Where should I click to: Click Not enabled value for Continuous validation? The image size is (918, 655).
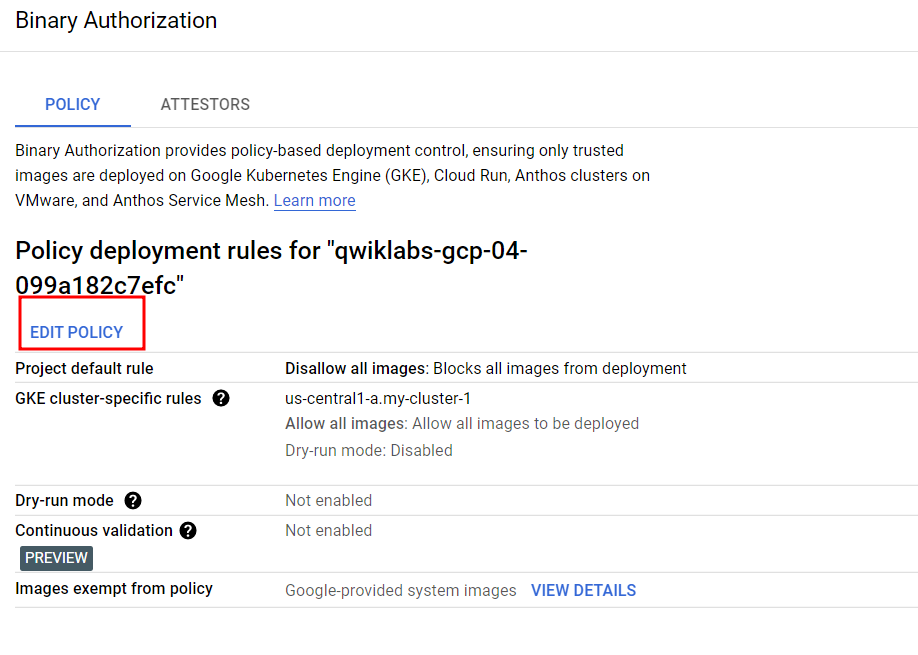pos(328,530)
